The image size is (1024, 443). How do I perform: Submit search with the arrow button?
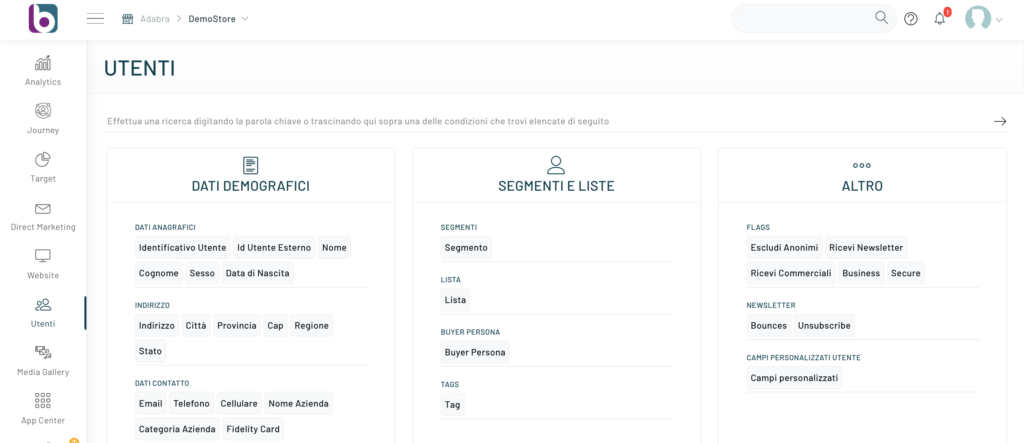pyautogui.click(x=1000, y=121)
